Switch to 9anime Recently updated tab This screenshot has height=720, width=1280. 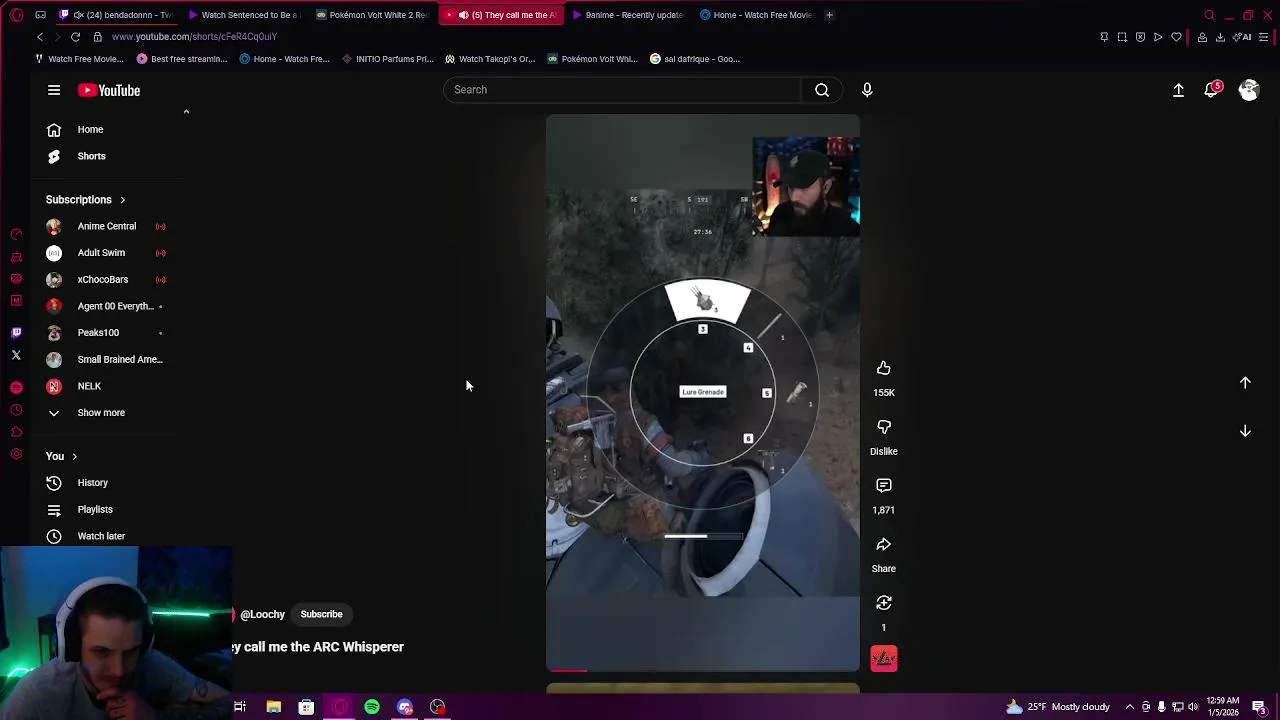(x=627, y=15)
